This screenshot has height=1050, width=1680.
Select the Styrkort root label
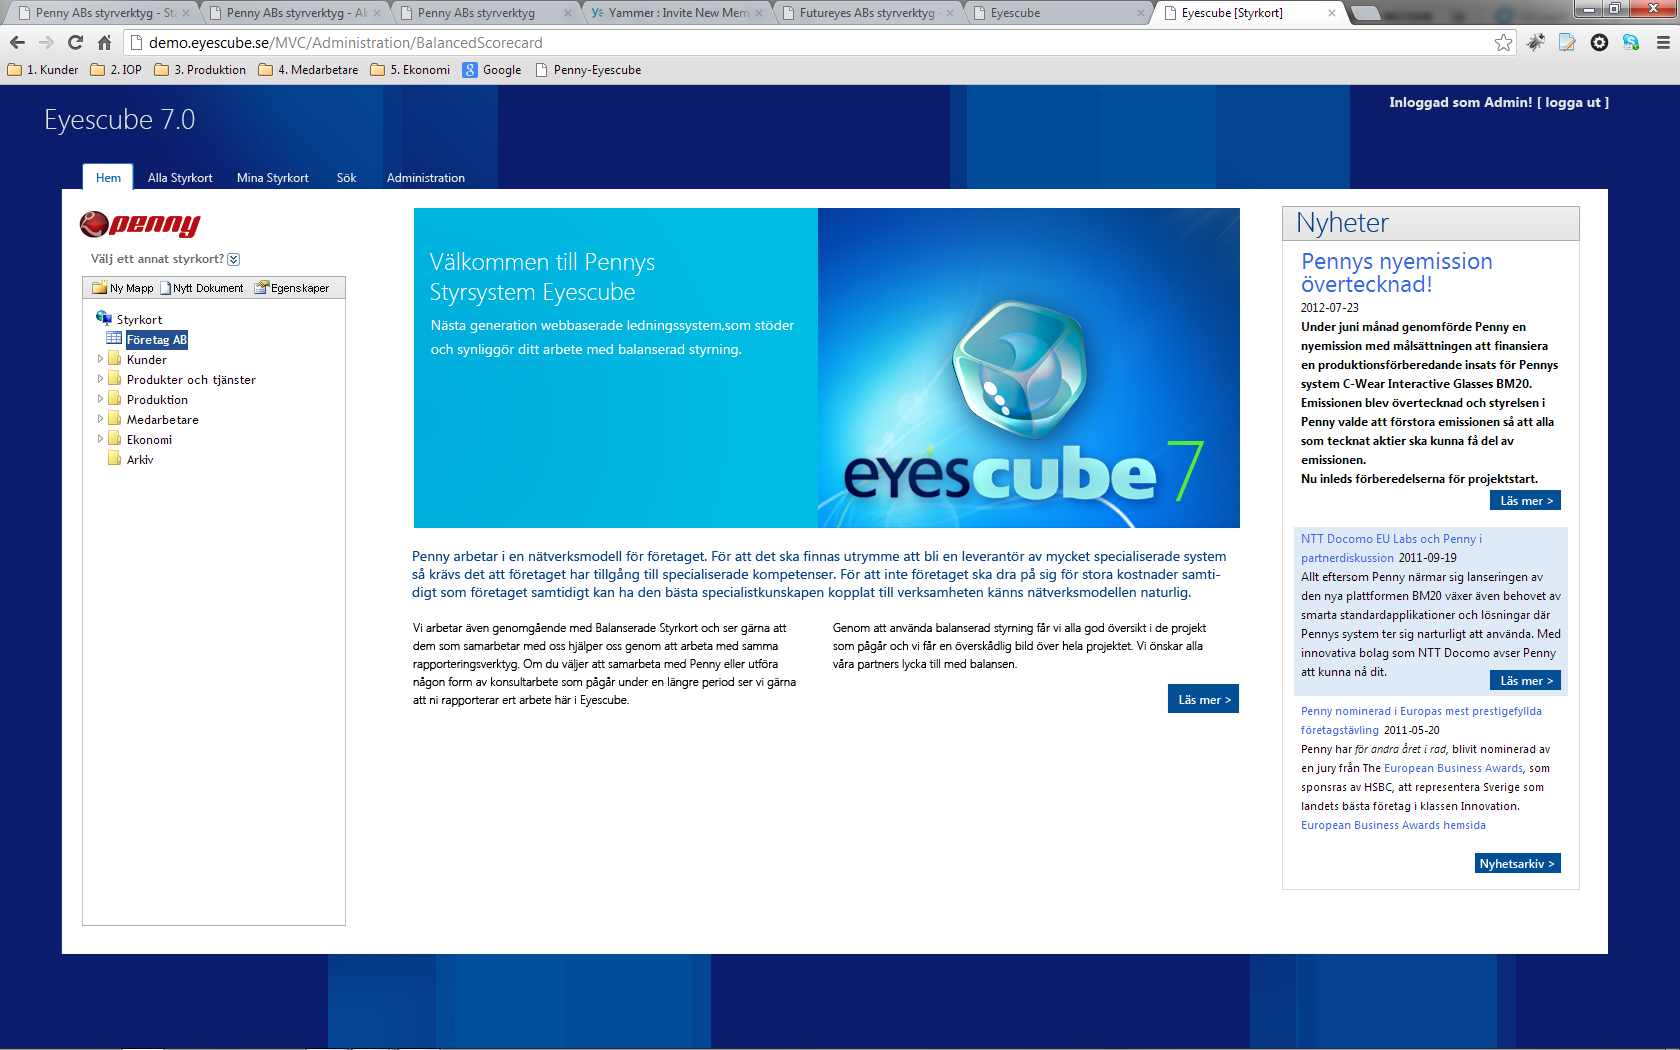[139, 319]
